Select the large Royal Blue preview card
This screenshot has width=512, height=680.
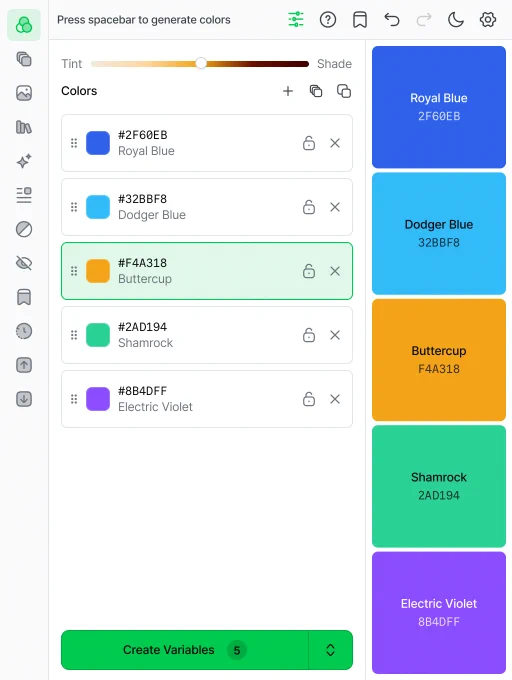pos(439,107)
